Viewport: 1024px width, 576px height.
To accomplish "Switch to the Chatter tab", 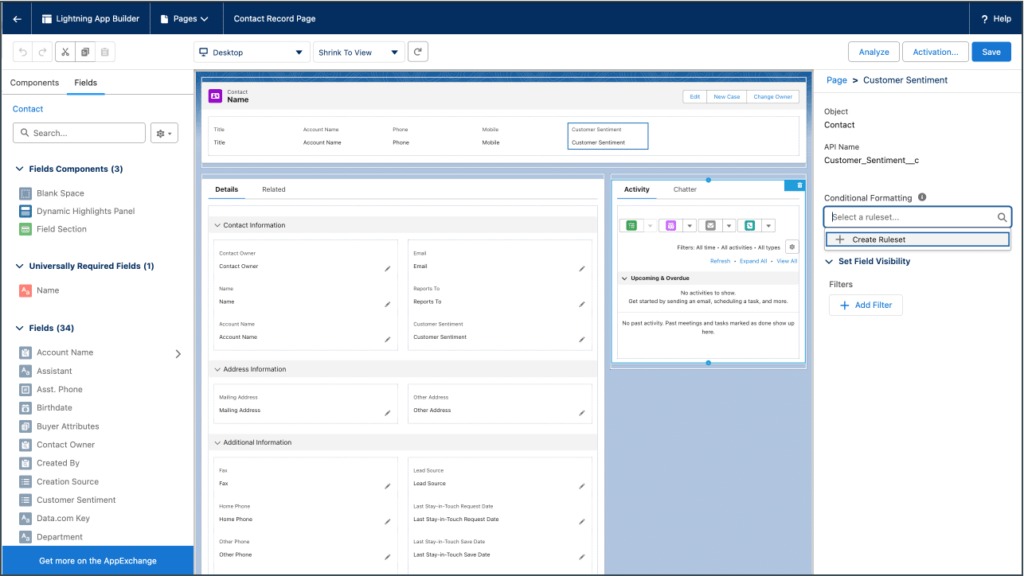I will tap(685, 189).
